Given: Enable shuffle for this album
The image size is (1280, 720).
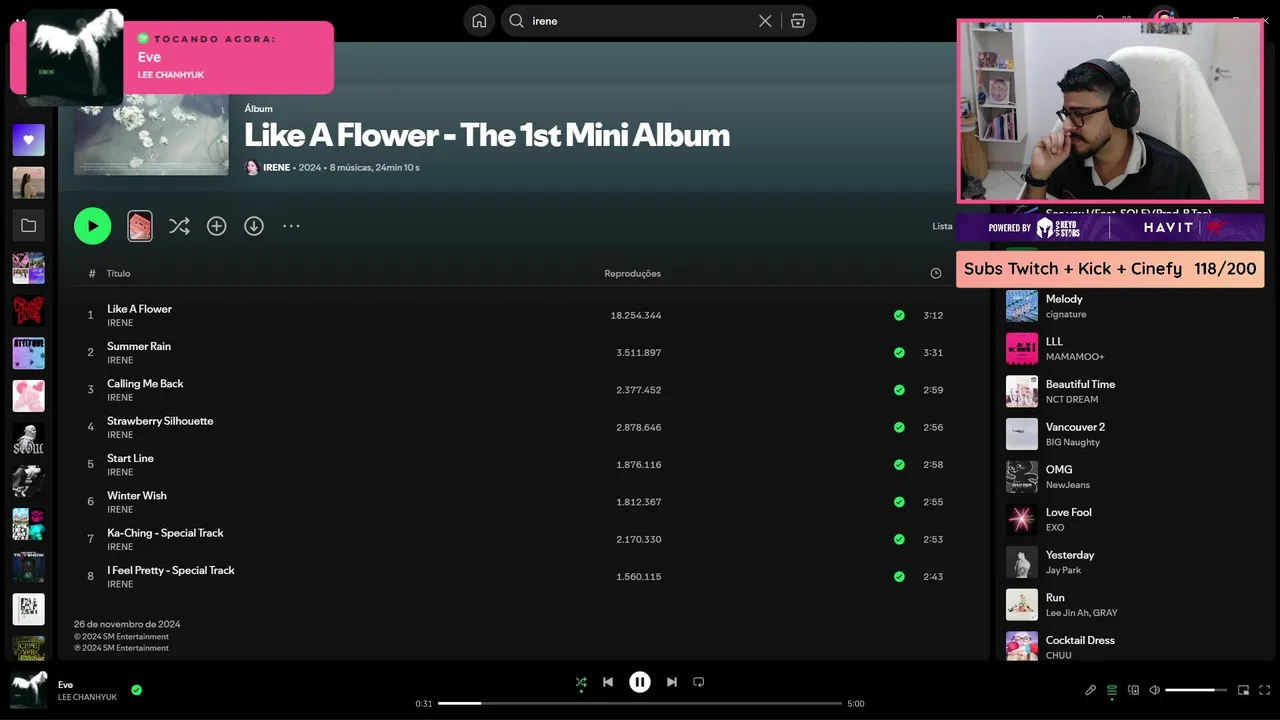Looking at the screenshot, I should [x=179, y=226].
